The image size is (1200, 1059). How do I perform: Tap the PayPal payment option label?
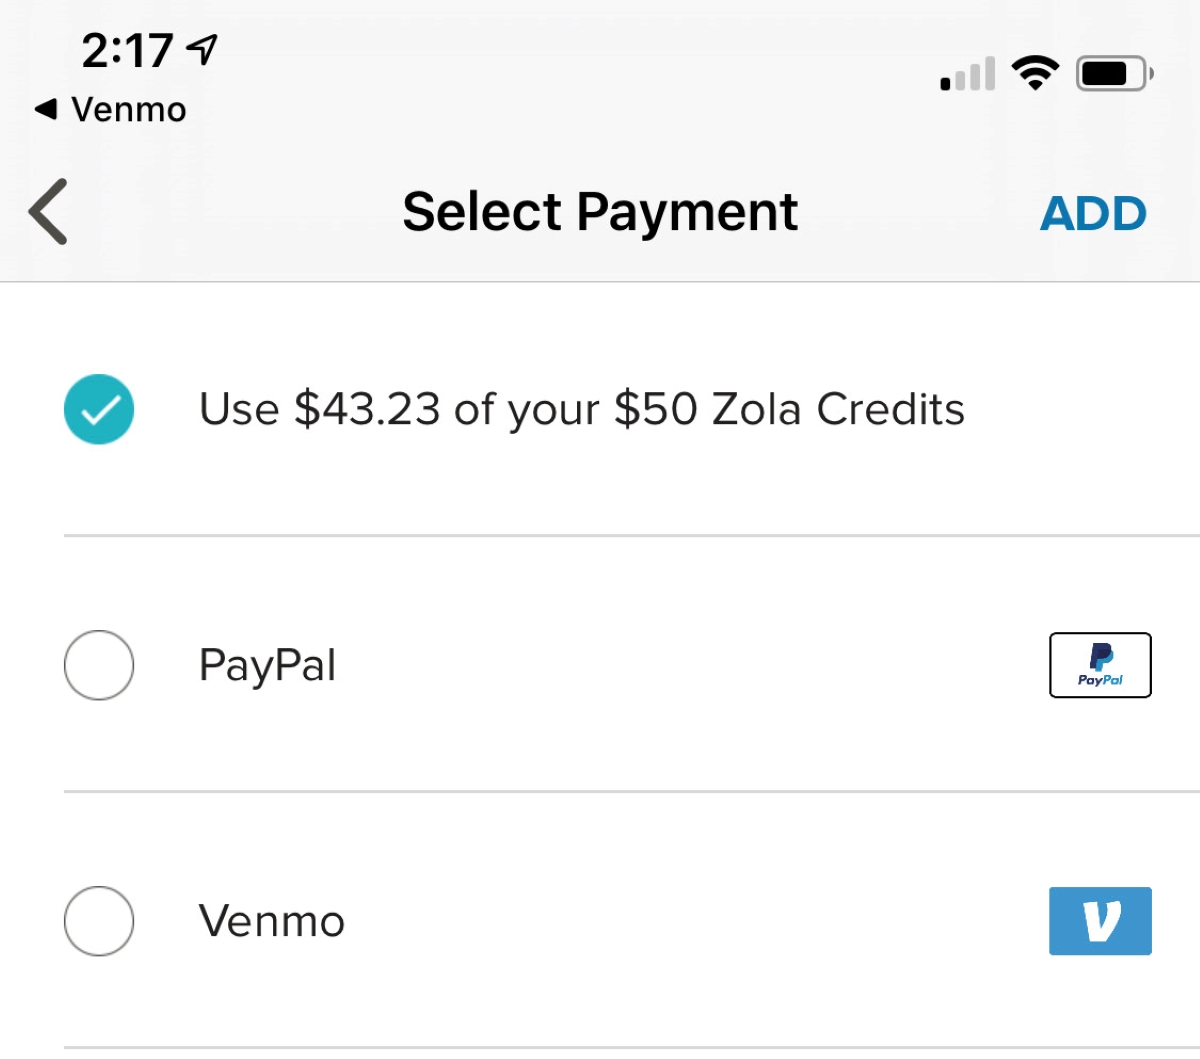pyautogui.click(x=267, y=665)
